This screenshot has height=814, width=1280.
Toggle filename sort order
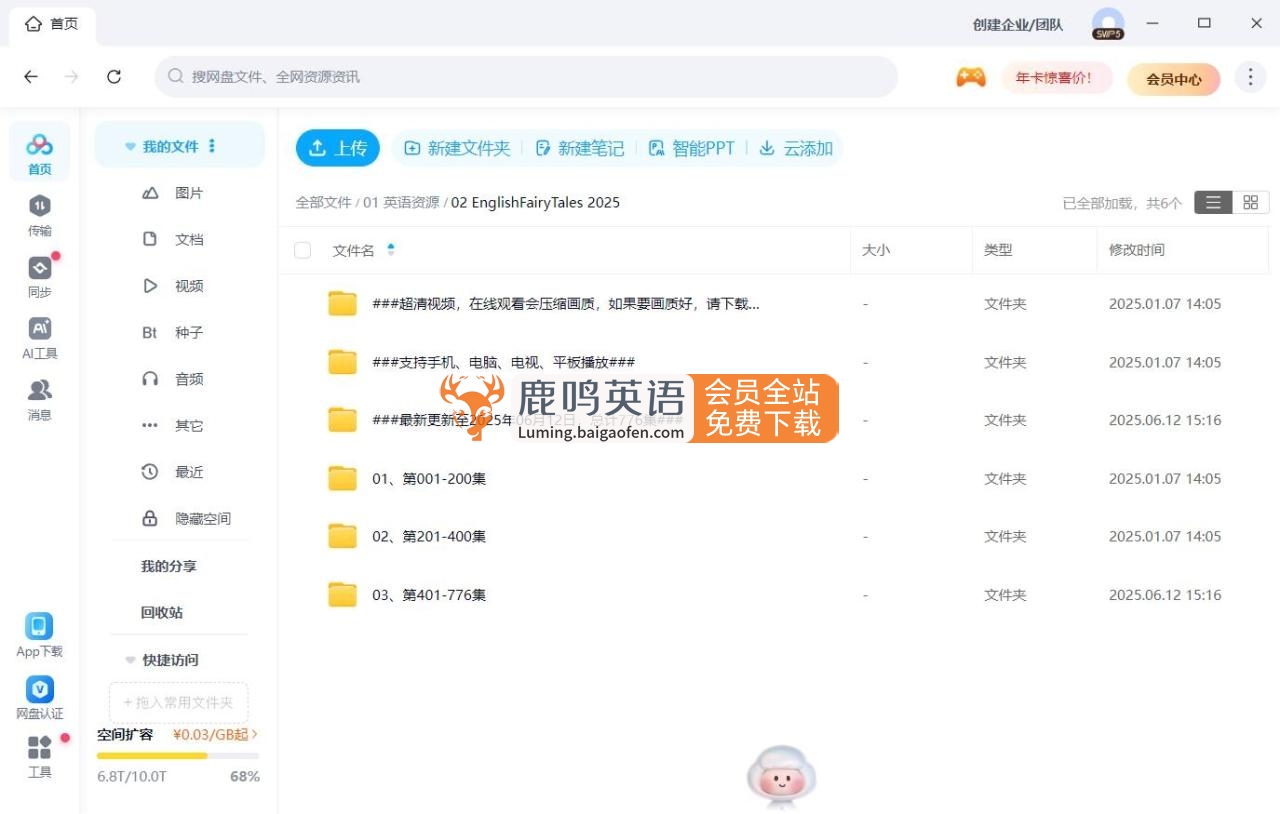tap(390, 250)
